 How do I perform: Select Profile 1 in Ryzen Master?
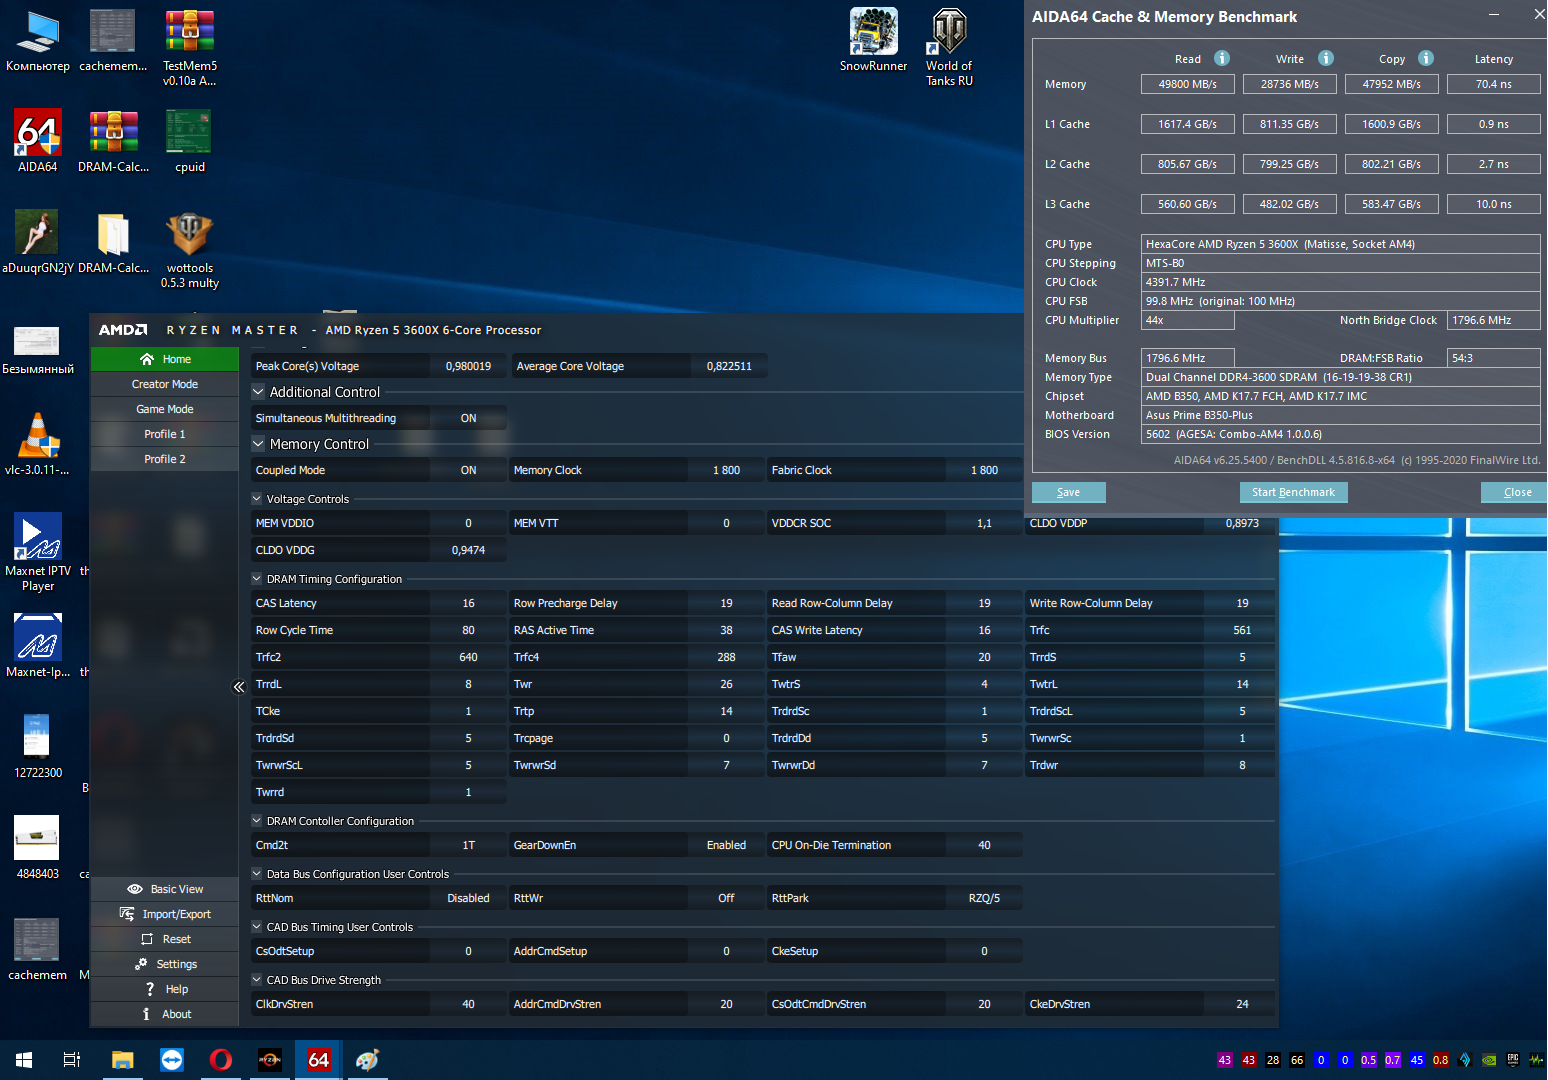[x=165, y=434]
